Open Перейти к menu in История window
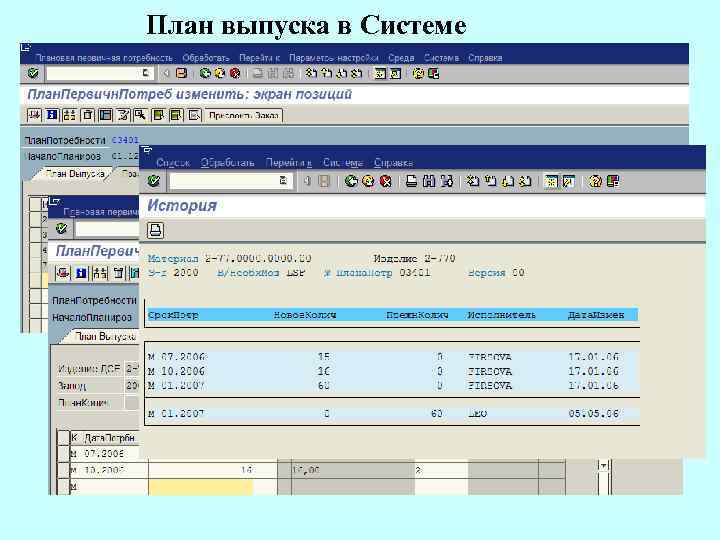The width and height of the screenshot is (720, 540). (288, 163)
